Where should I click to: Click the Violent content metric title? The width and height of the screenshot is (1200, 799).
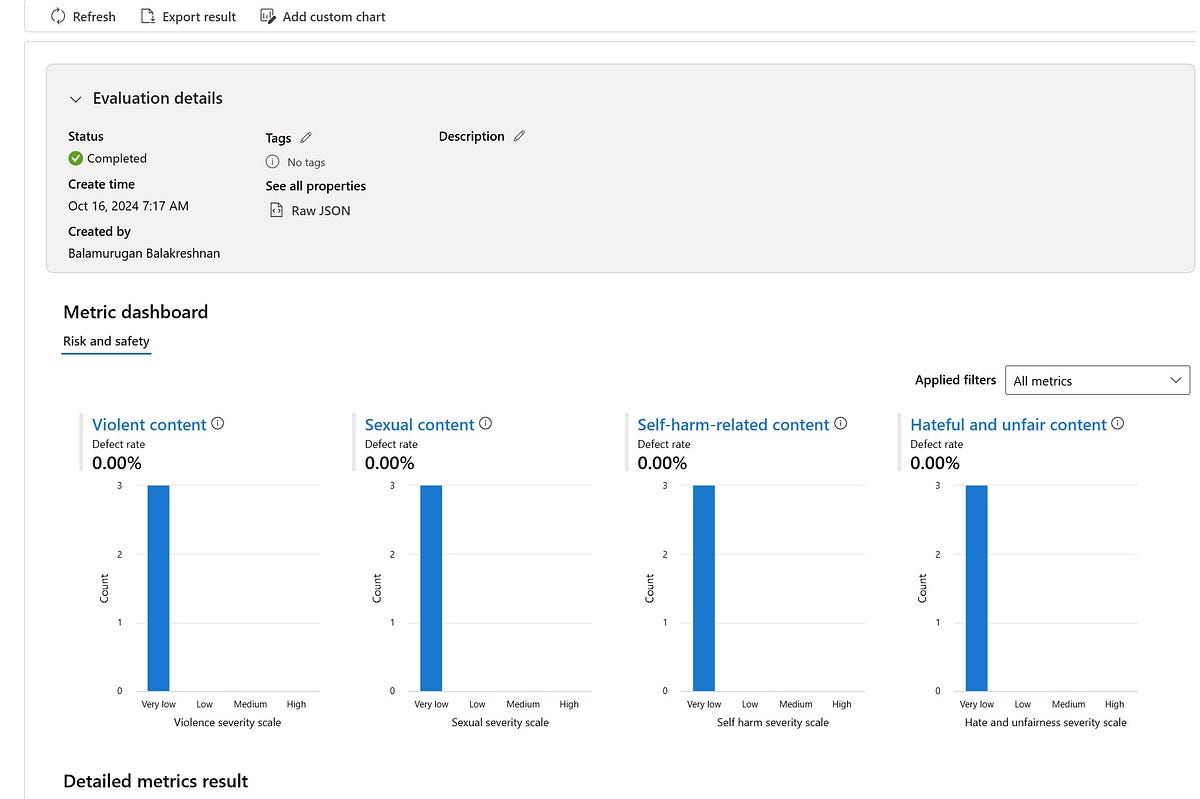click(148, 424)
